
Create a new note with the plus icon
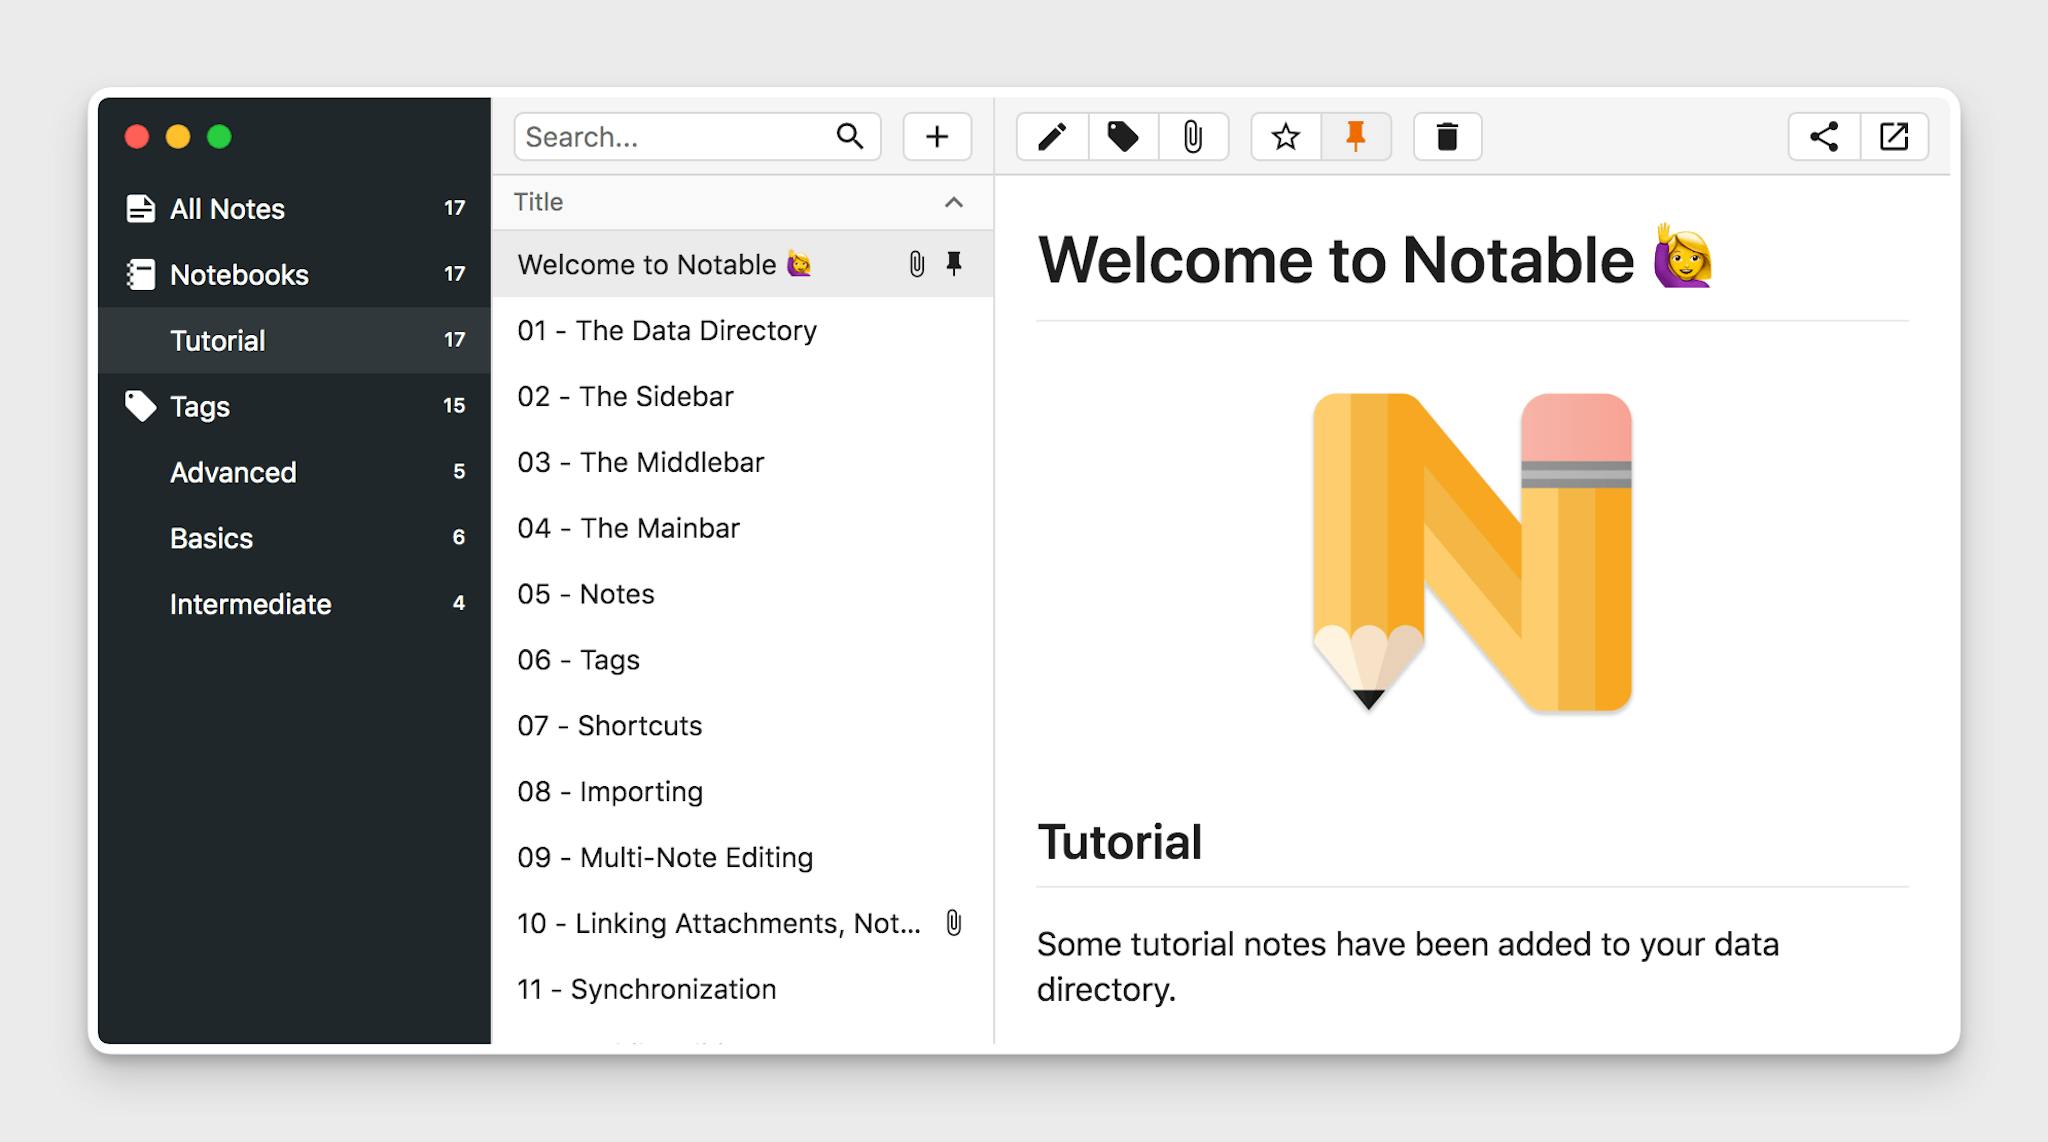(936, 137)
